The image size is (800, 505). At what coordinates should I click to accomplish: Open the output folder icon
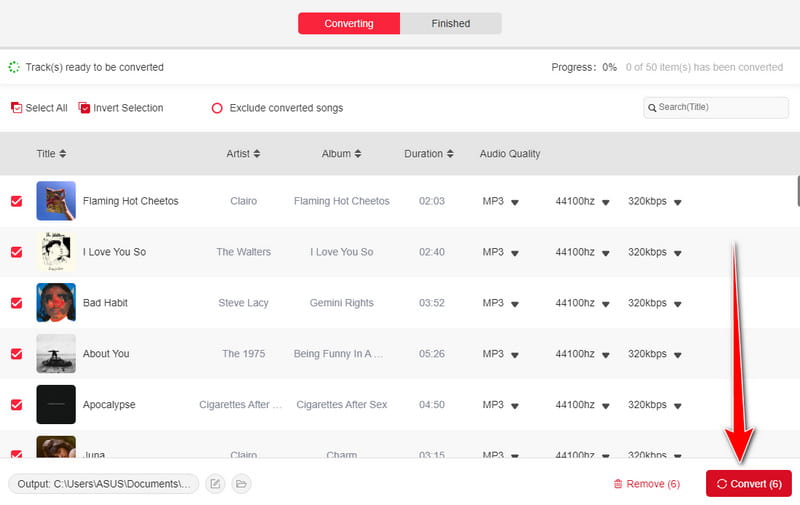click(241, 484)
